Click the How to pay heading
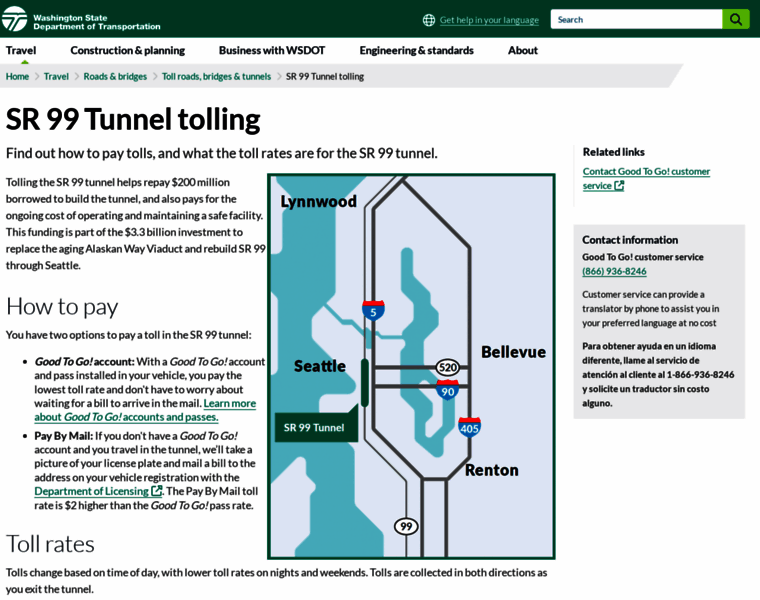 tap(62, 307)
